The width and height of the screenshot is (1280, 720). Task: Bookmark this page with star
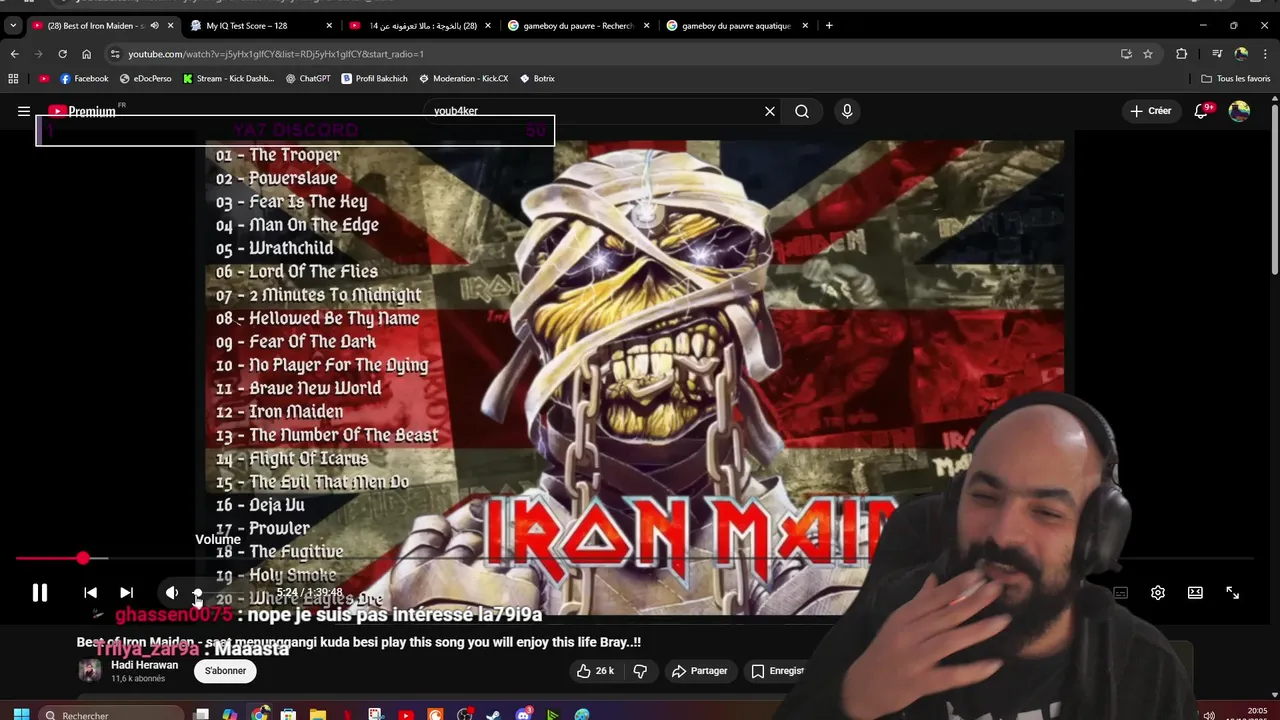[1148, 54]
